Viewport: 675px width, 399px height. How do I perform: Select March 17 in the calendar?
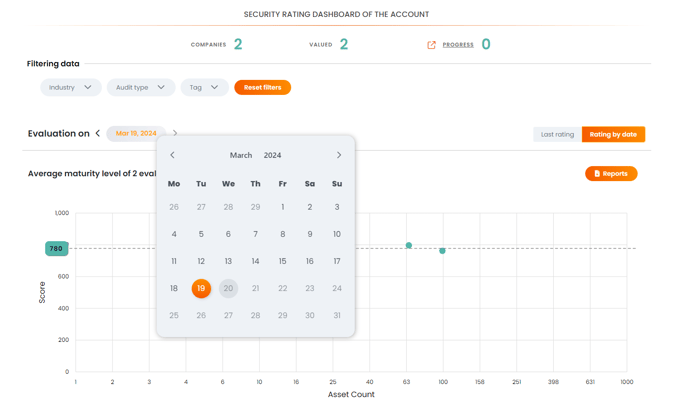[x=337, y=261]
